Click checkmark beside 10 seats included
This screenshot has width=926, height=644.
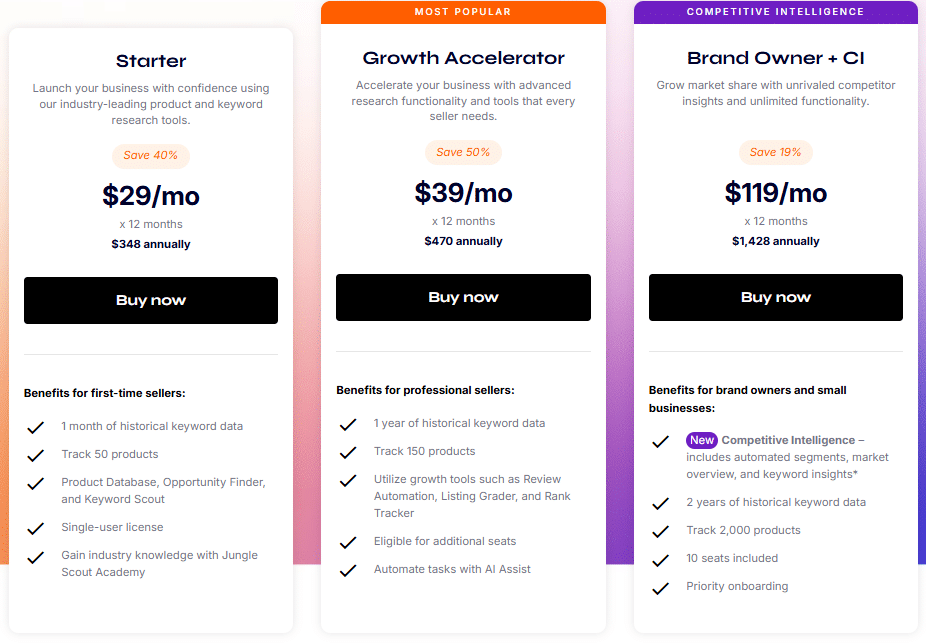(660, 560)
